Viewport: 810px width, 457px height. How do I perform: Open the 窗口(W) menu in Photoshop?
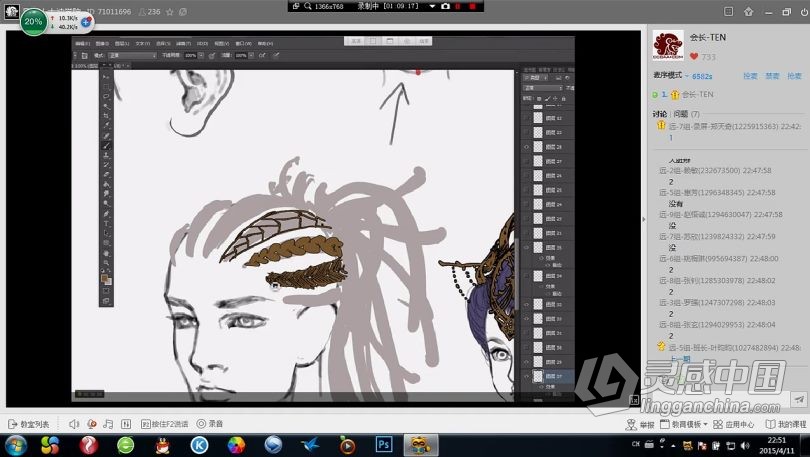pos(243,44)
